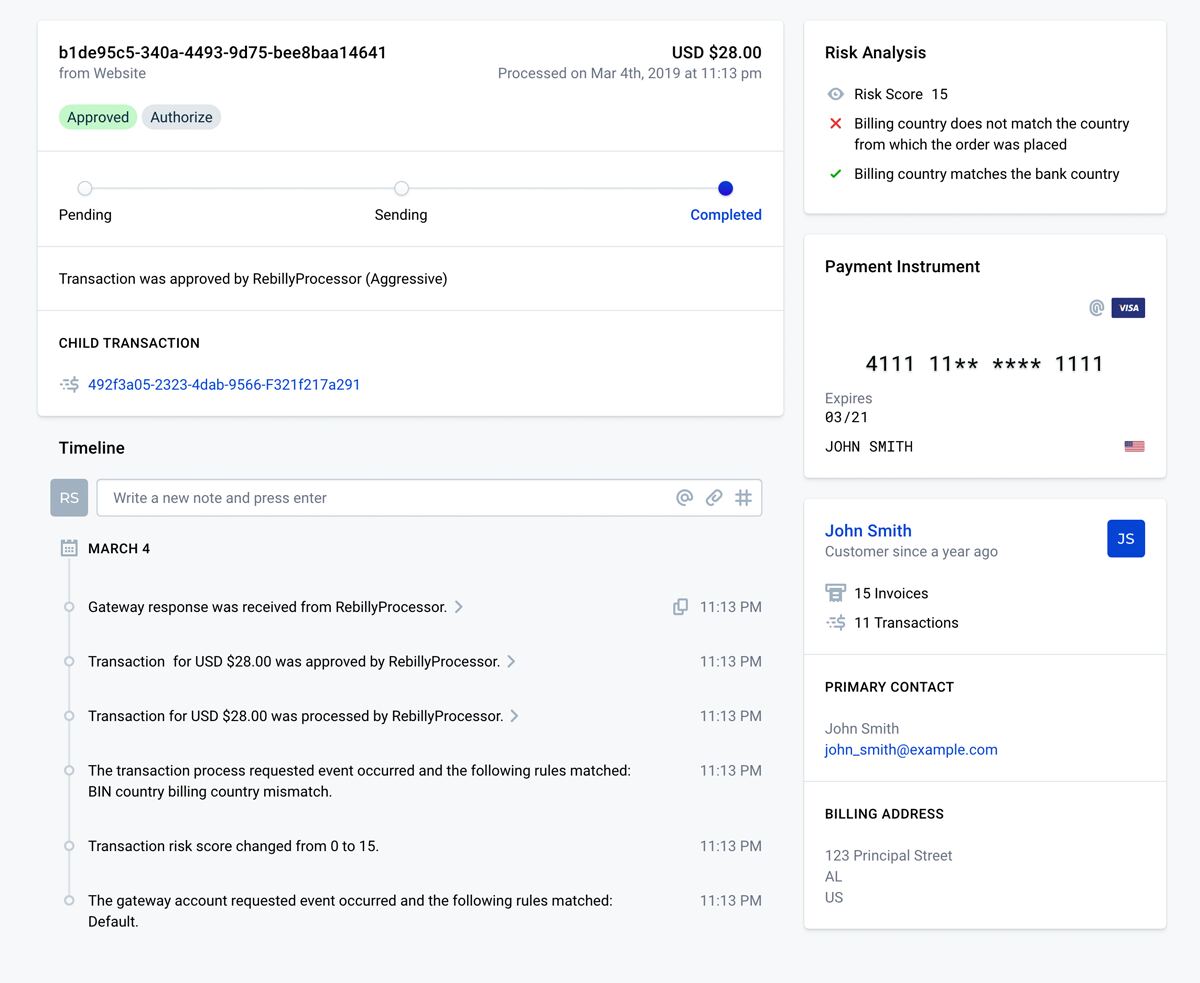Image resolution: width=1200 pixels, height=983 pixels.
Task: Click the US flag icon on card
Action: click(x=1134, y=447)
